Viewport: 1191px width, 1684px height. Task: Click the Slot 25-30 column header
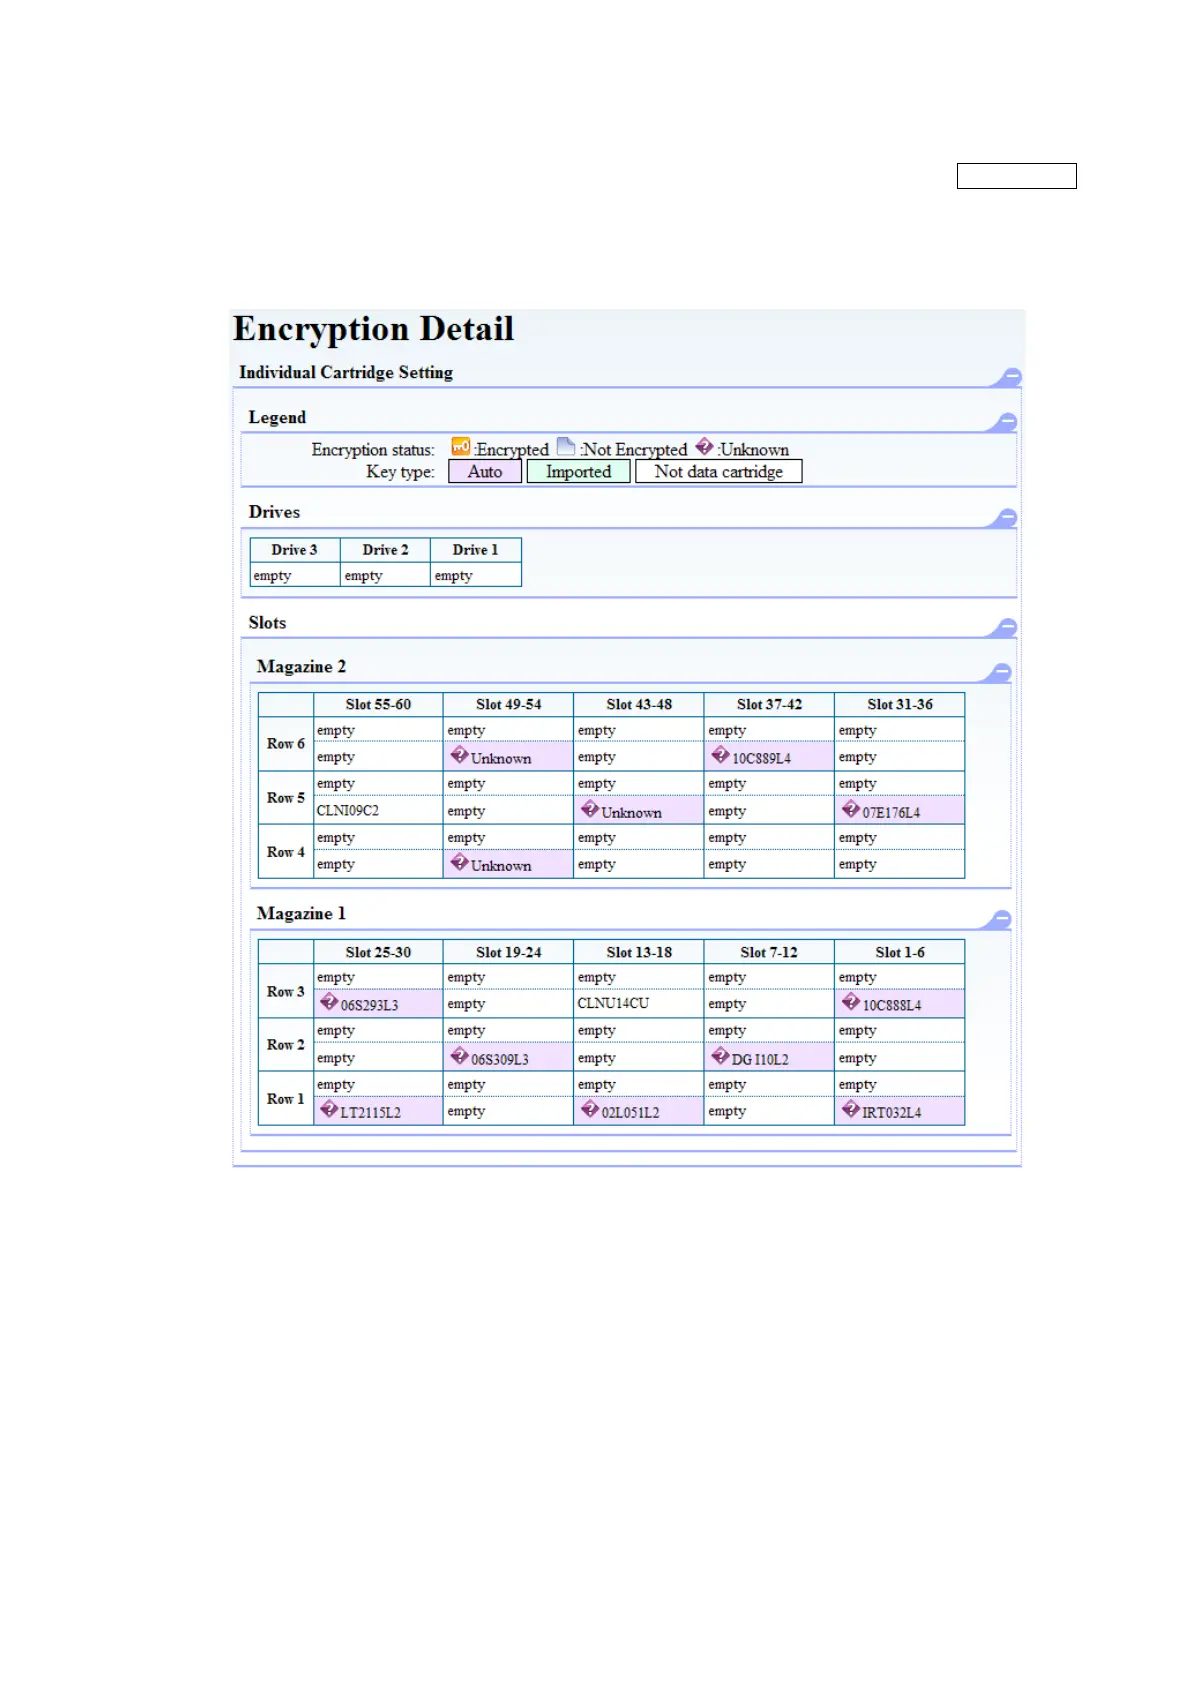(378, 952)
